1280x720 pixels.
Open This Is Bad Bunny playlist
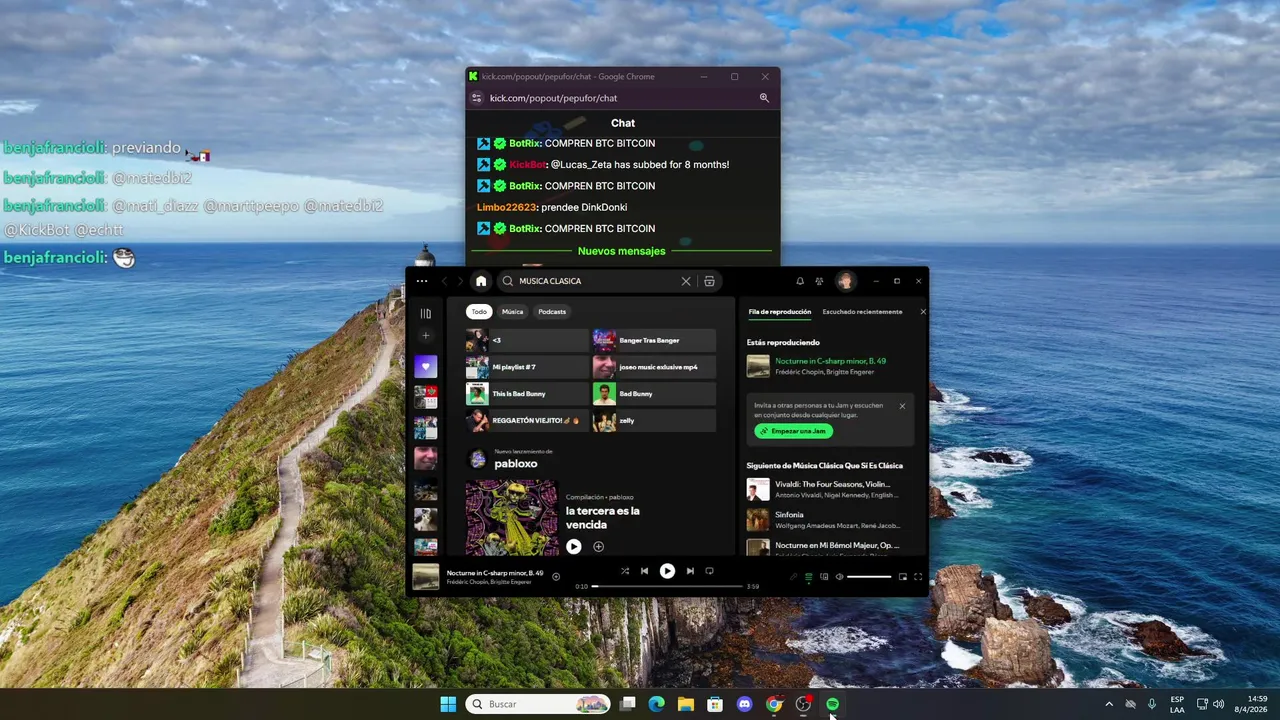pyautogui.click(x=527, y=394)
